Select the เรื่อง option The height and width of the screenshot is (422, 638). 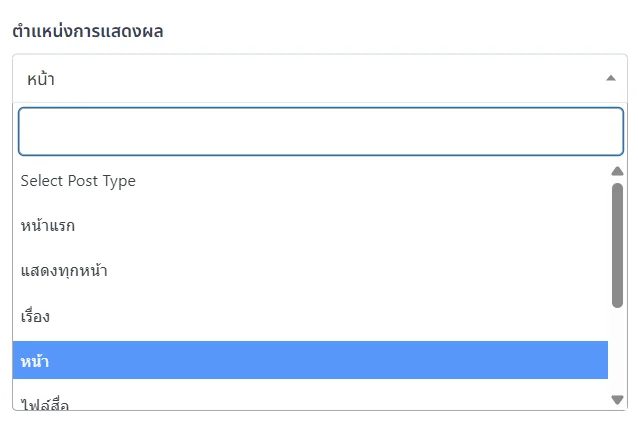(x=35, y=316)
